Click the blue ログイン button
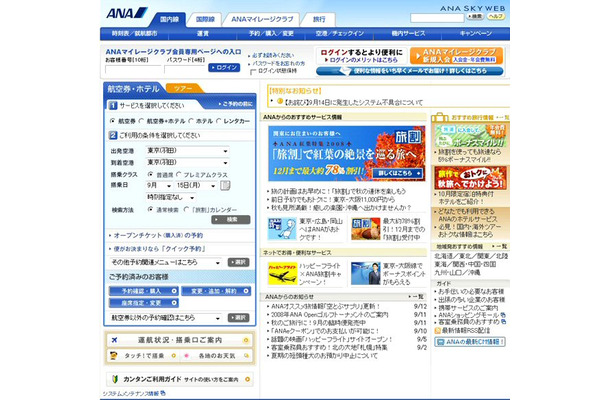Screen dimensions: 610x400 point(224,68)
